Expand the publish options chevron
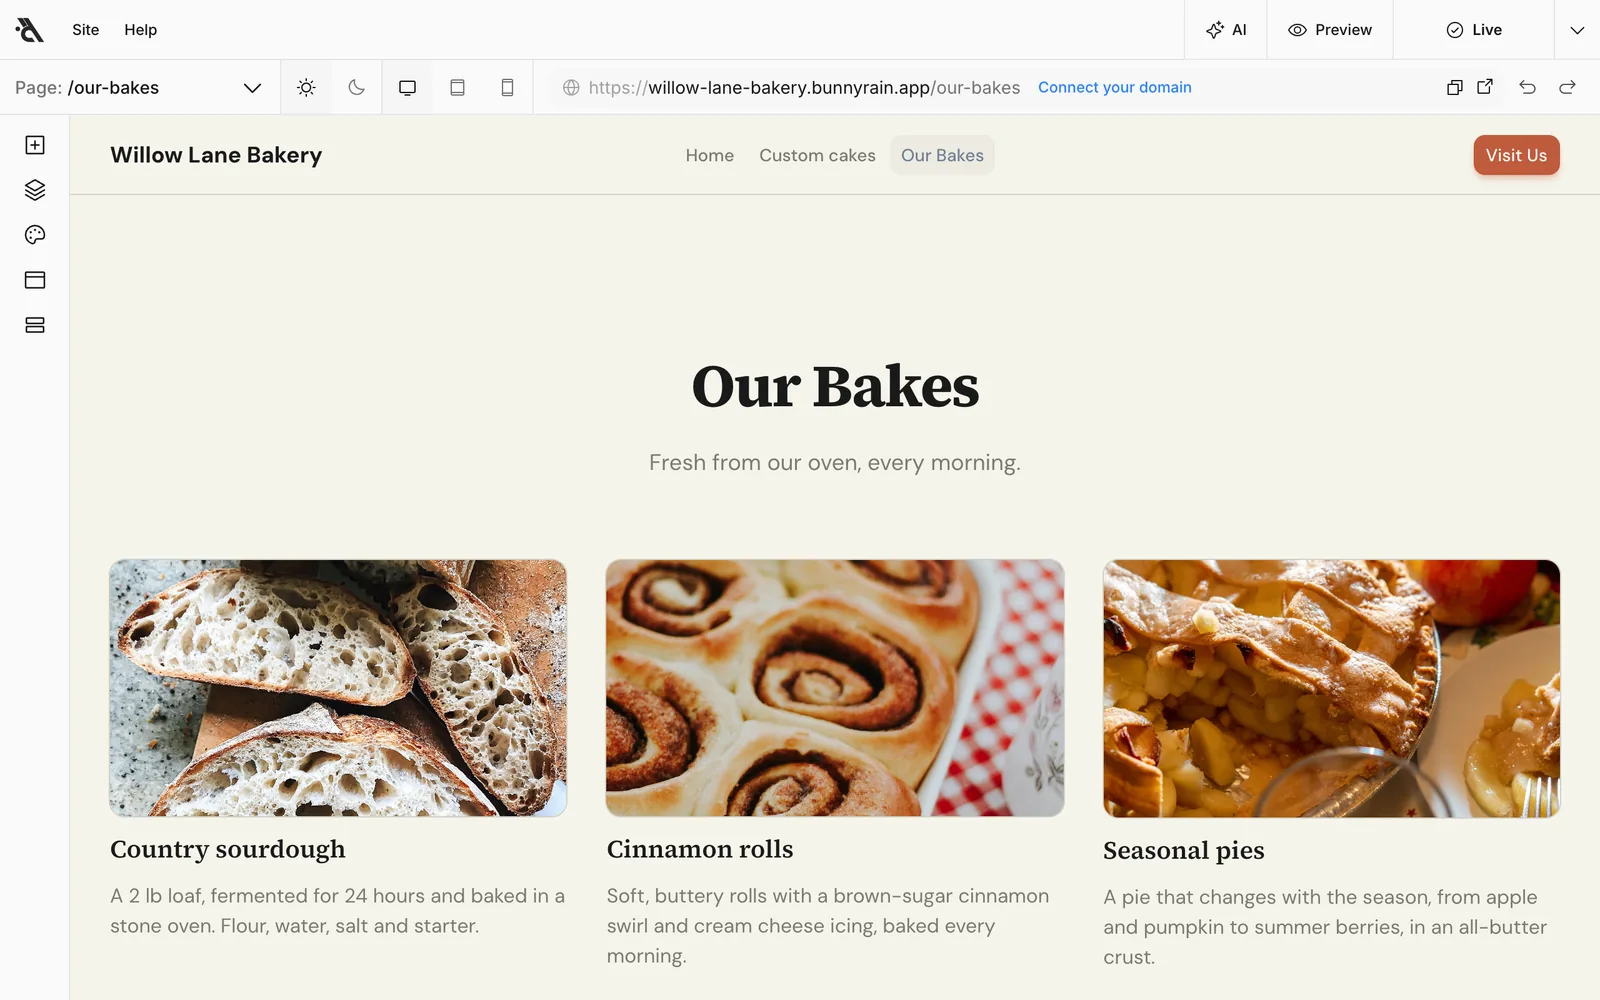Screen dimensions: 1600x1000 (1577, 30)
